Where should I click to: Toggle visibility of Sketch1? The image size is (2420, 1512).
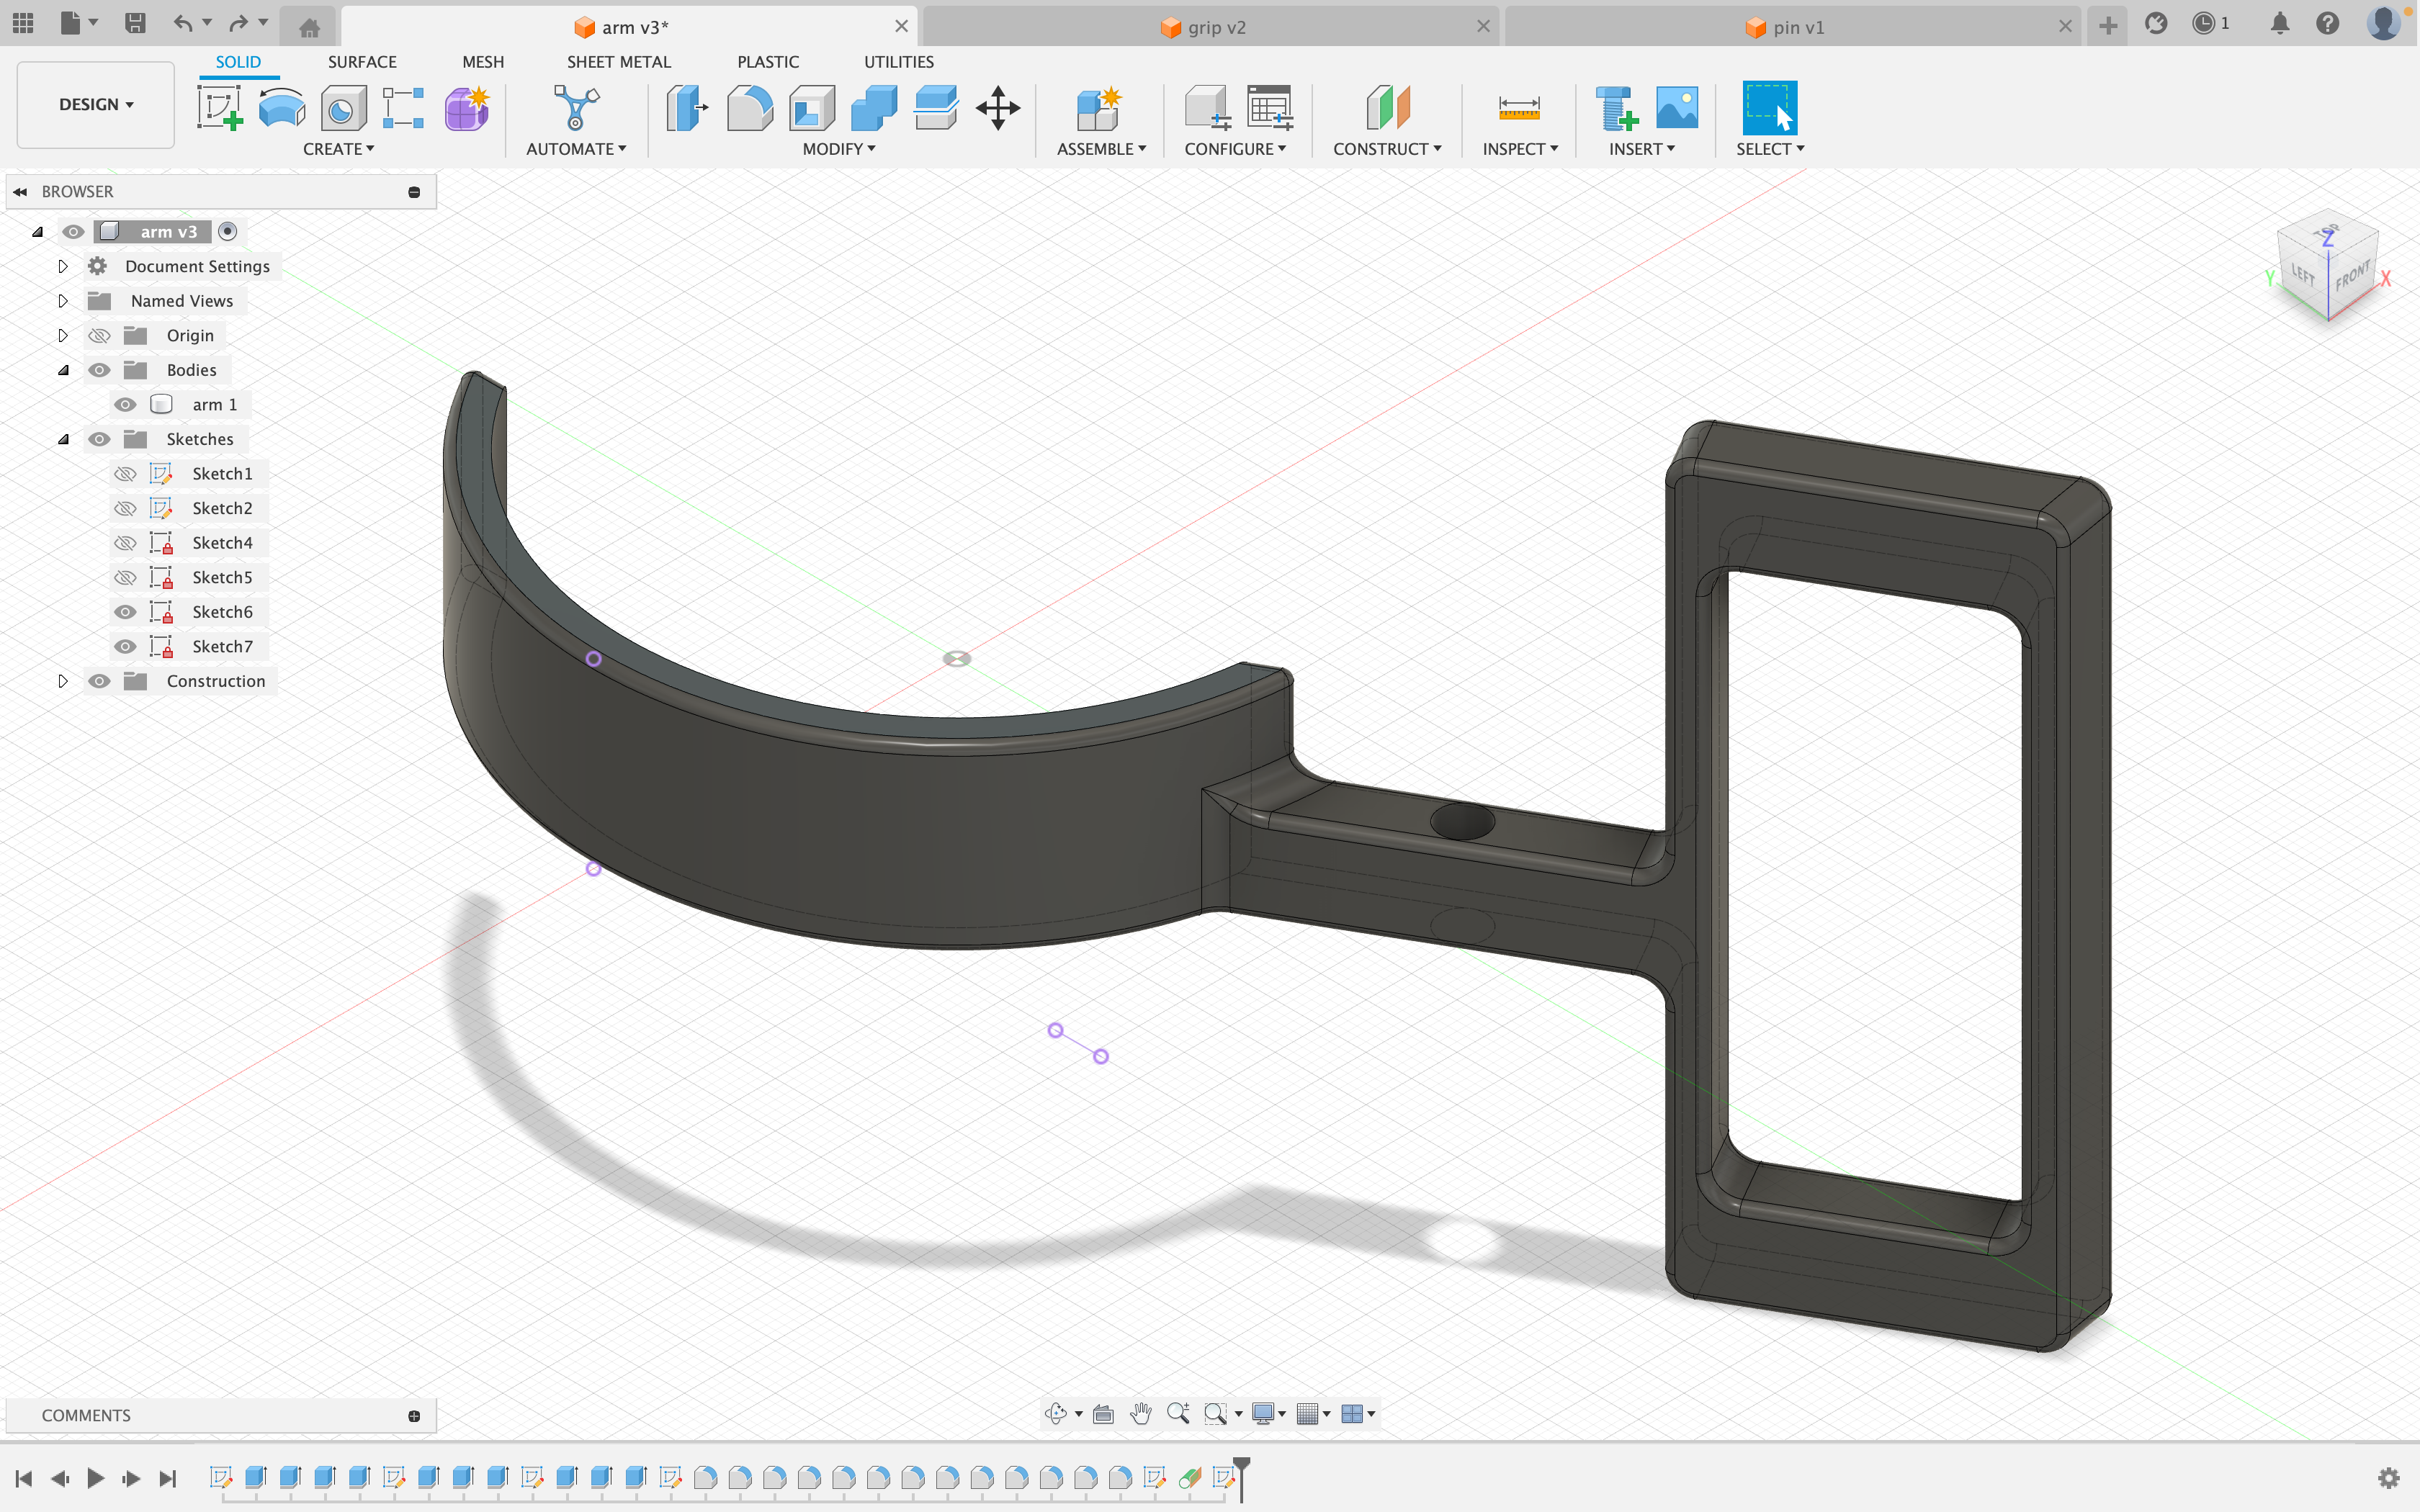[125, 474]
